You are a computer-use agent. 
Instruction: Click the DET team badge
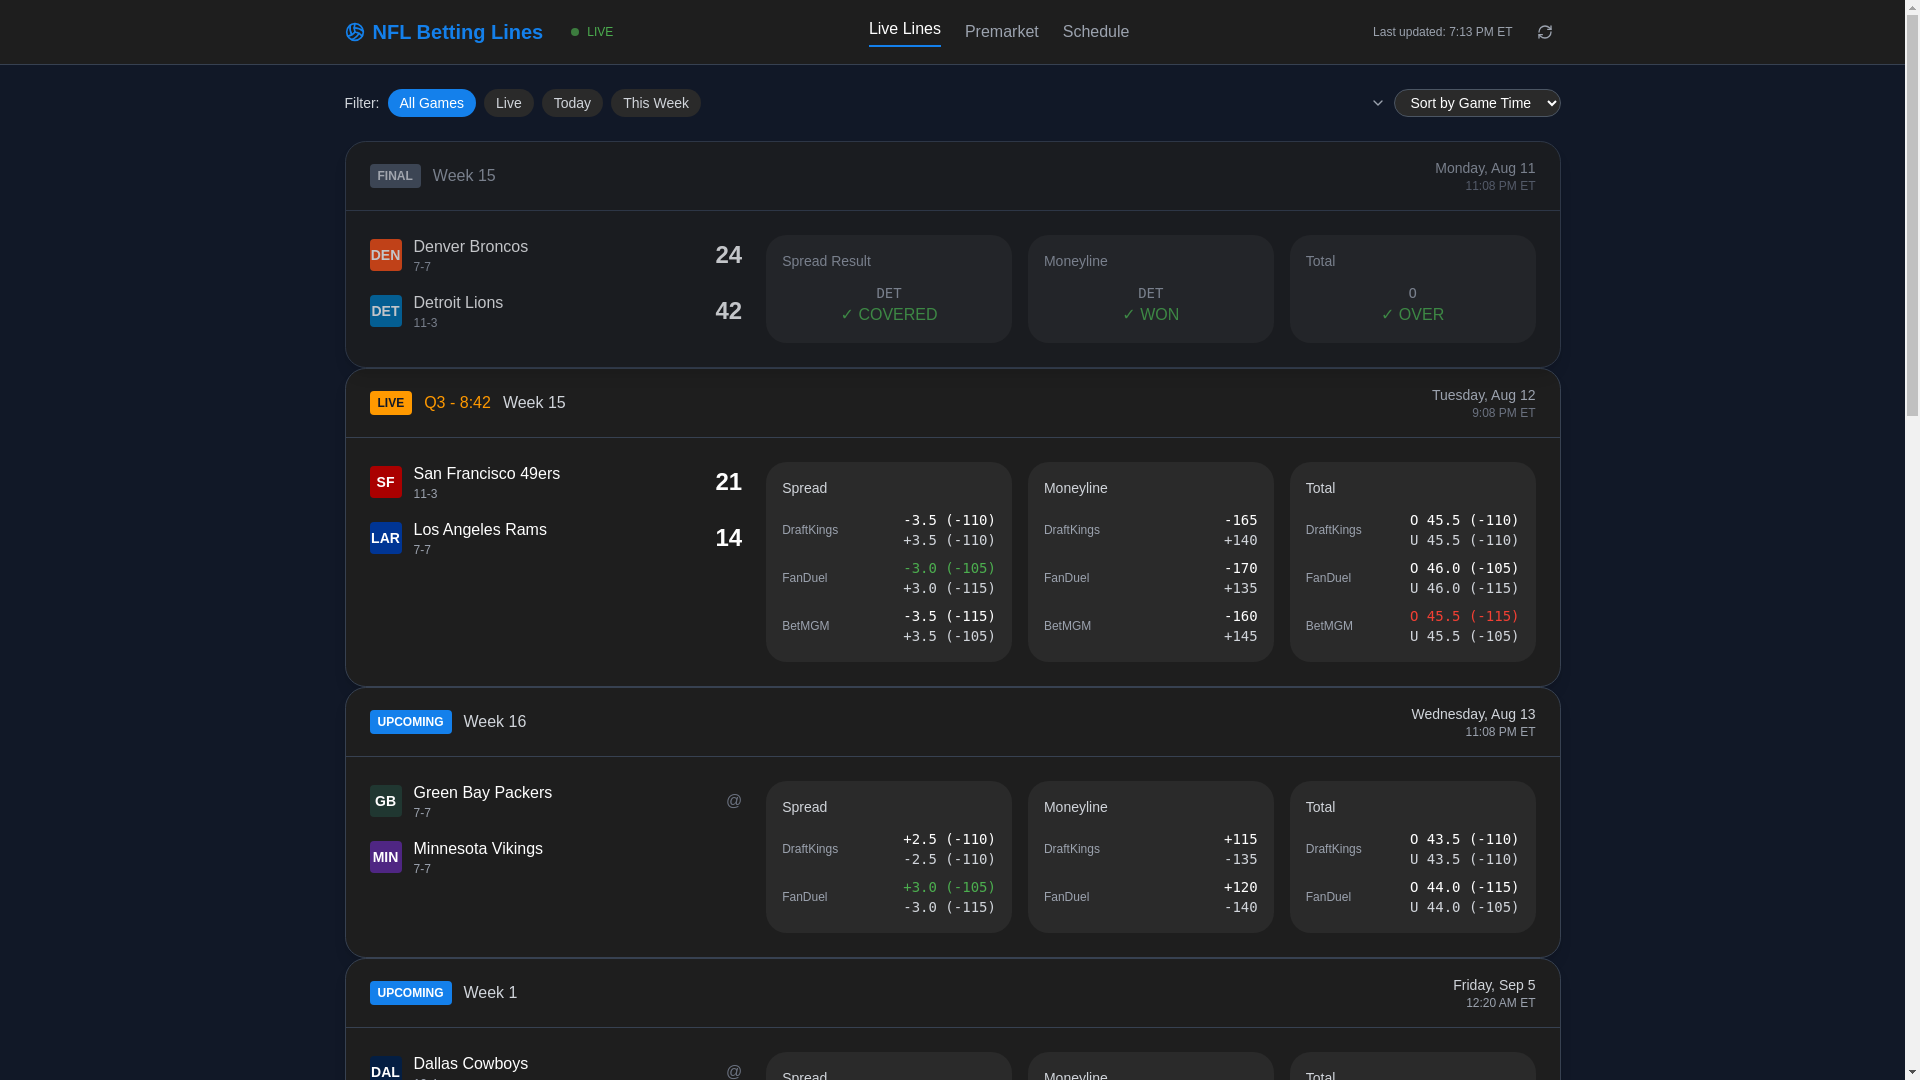tap(385, 311)
